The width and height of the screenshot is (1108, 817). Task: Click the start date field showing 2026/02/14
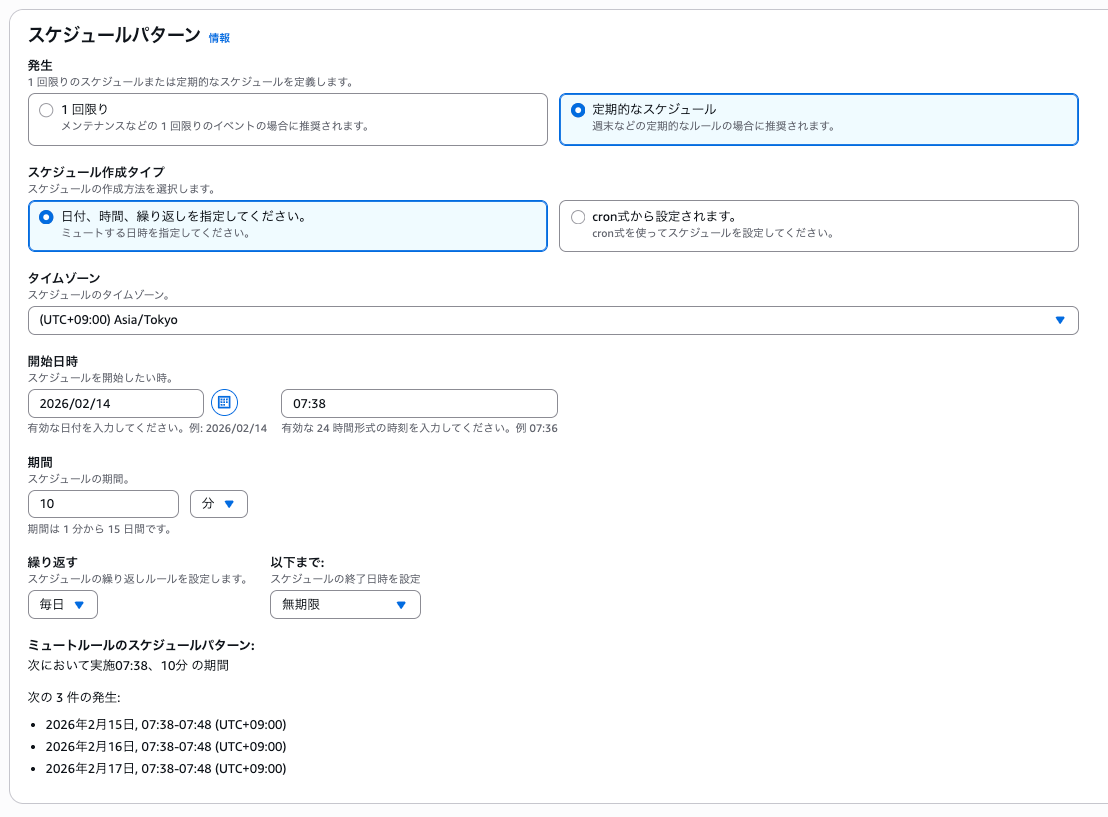click(115, 403)
